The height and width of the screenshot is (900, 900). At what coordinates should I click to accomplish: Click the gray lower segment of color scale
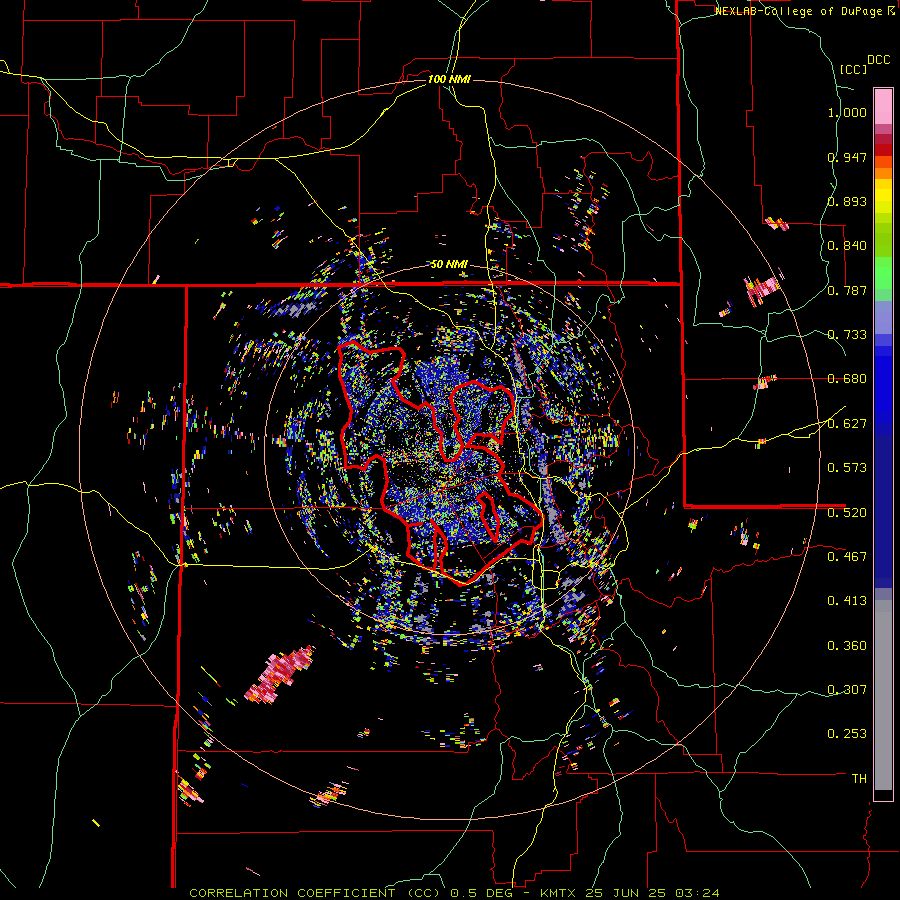pyautogui.click(x=883, y=695)
